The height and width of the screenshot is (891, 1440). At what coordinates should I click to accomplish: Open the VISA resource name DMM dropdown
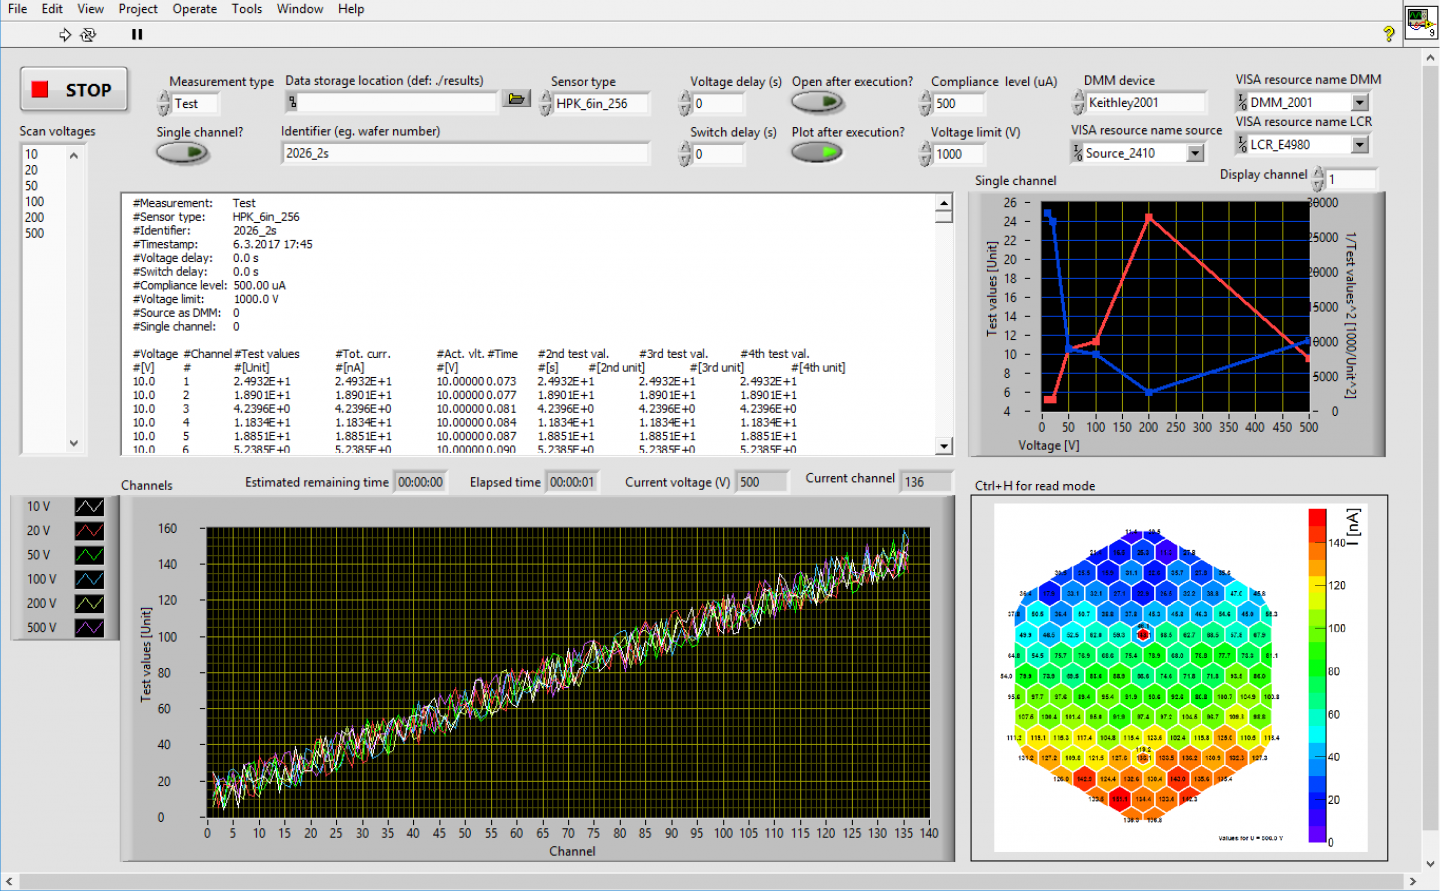coord(1359,102)
